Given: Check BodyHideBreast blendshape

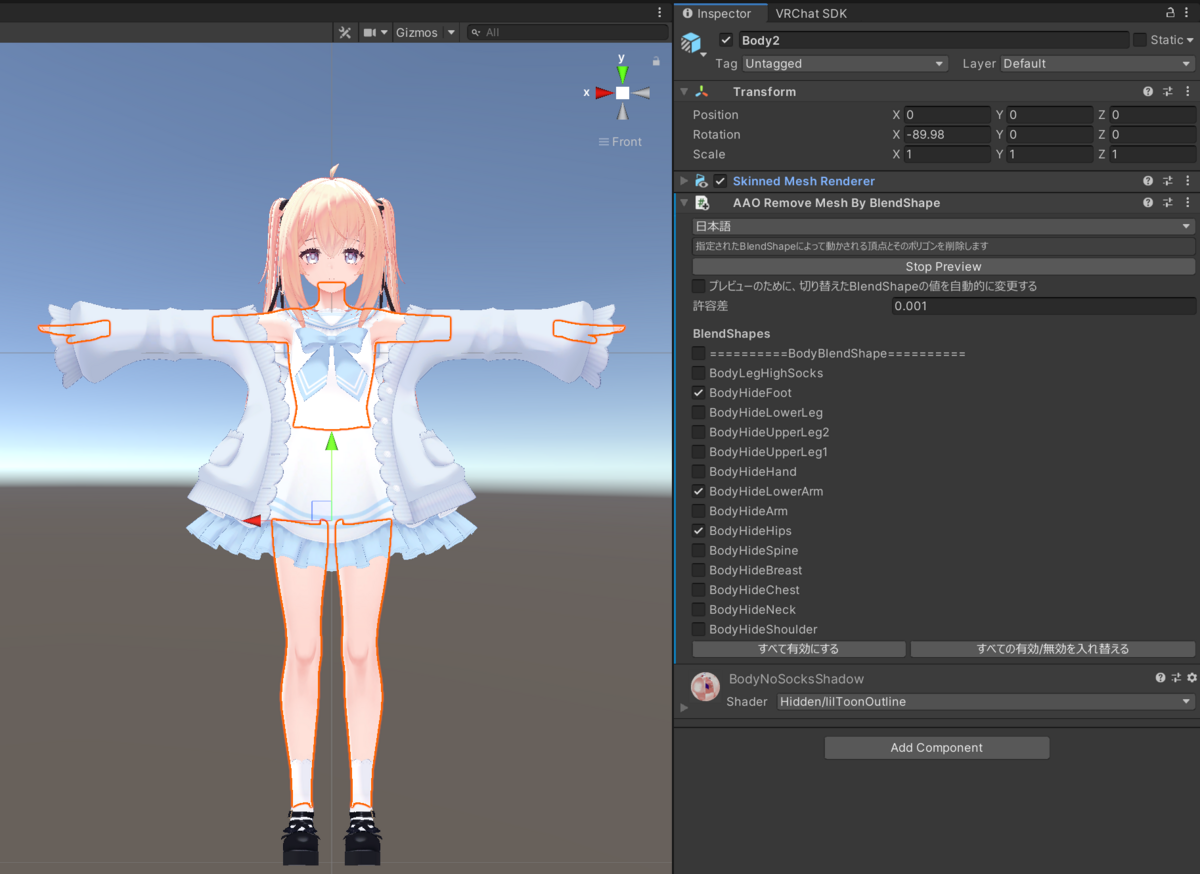Looking at the screenshot, I should 698,570.
